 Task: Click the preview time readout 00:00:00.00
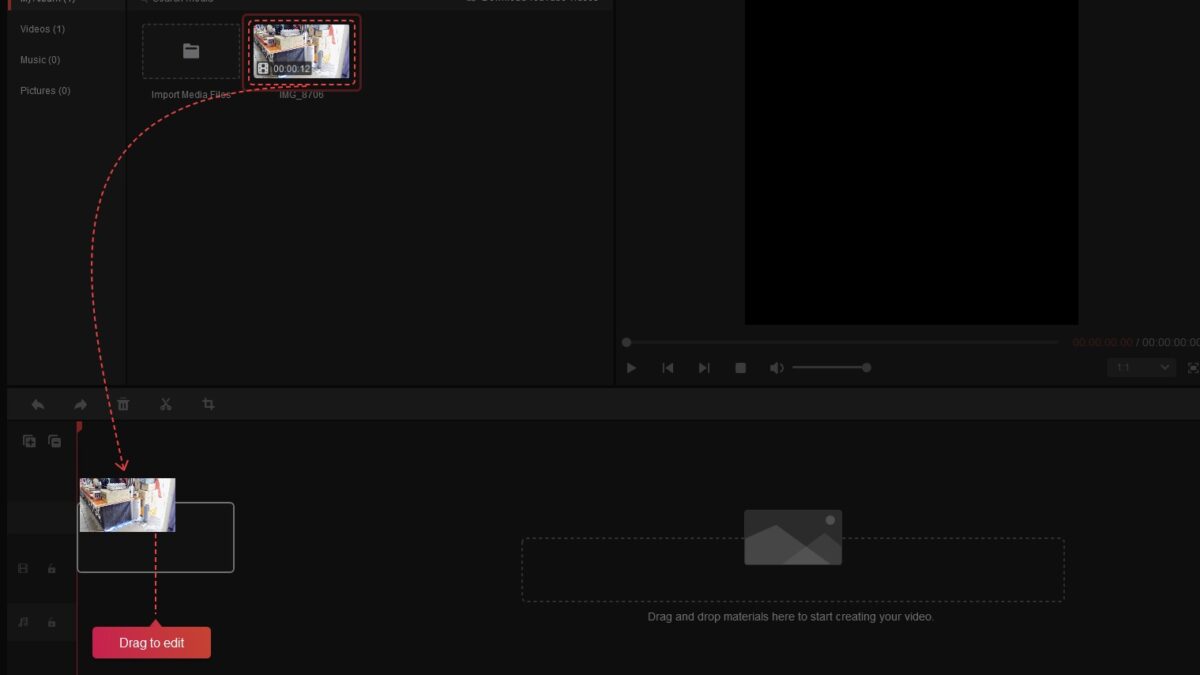point(1103,342)
